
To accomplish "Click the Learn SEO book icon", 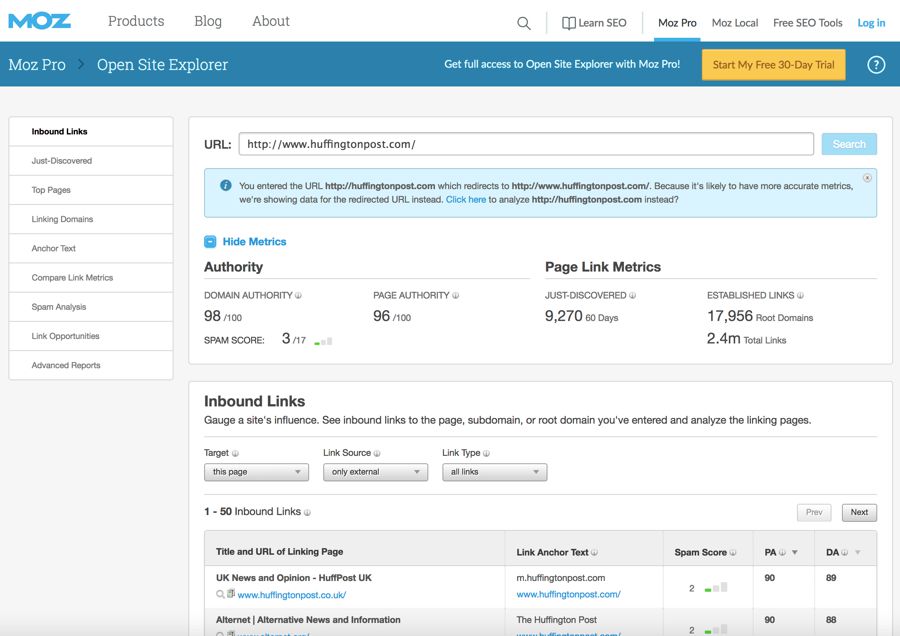I will 568,23.
